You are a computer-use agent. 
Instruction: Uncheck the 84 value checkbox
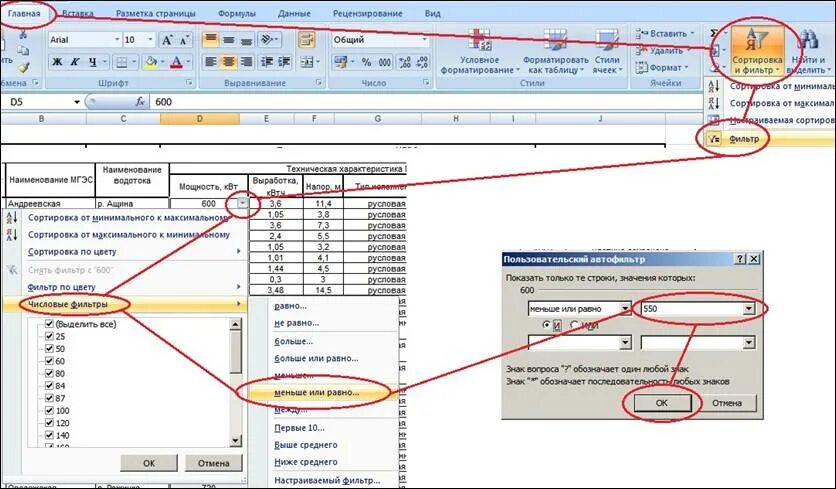pos(50,386)
